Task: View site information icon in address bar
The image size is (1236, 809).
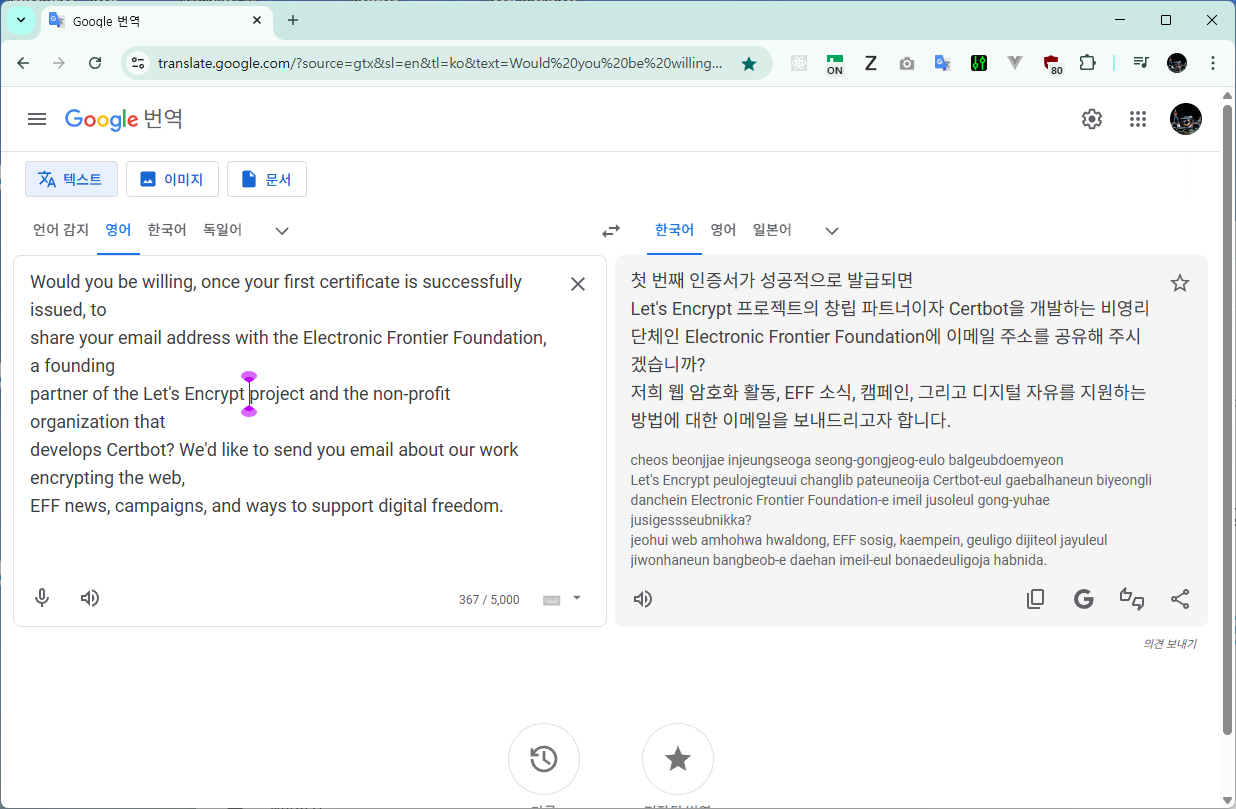Action: coord(138,63)
